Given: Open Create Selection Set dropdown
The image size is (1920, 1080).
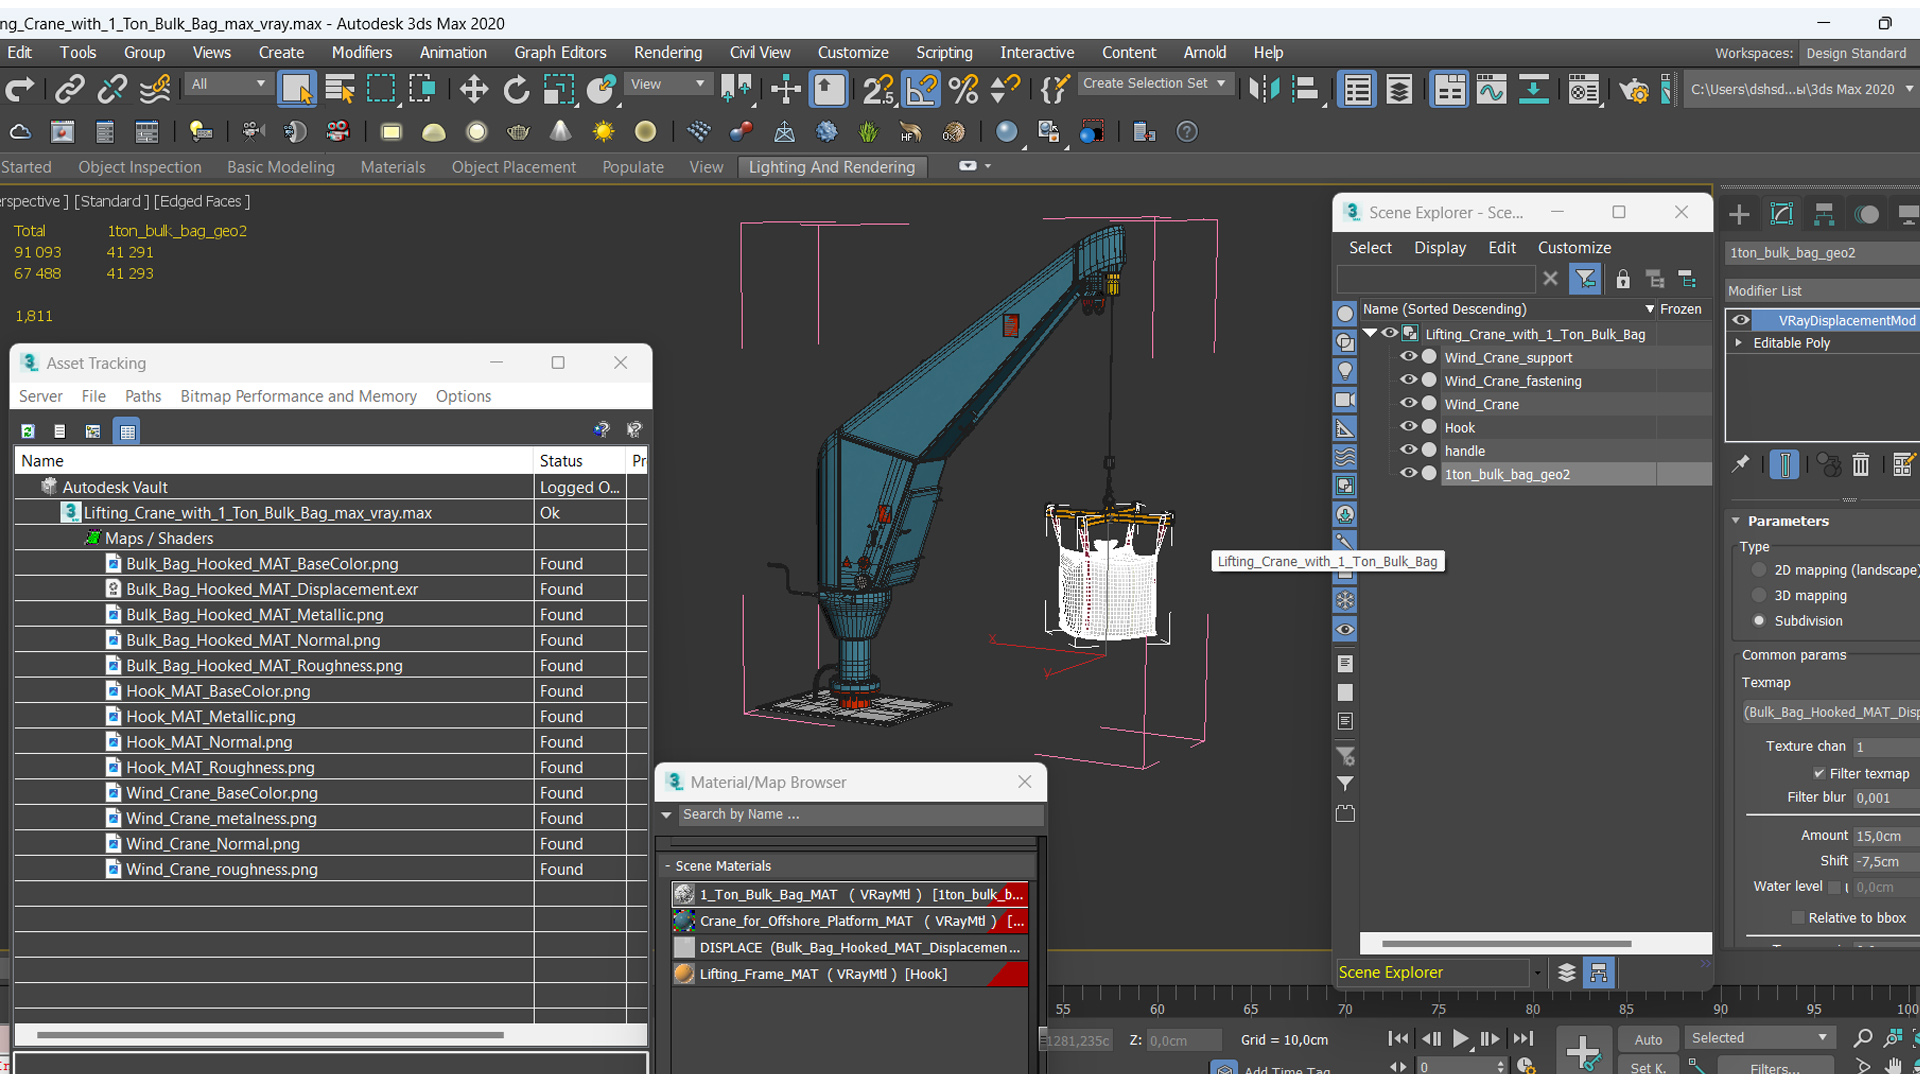Looking at the screenshot, I should (x=1154, y=84).
